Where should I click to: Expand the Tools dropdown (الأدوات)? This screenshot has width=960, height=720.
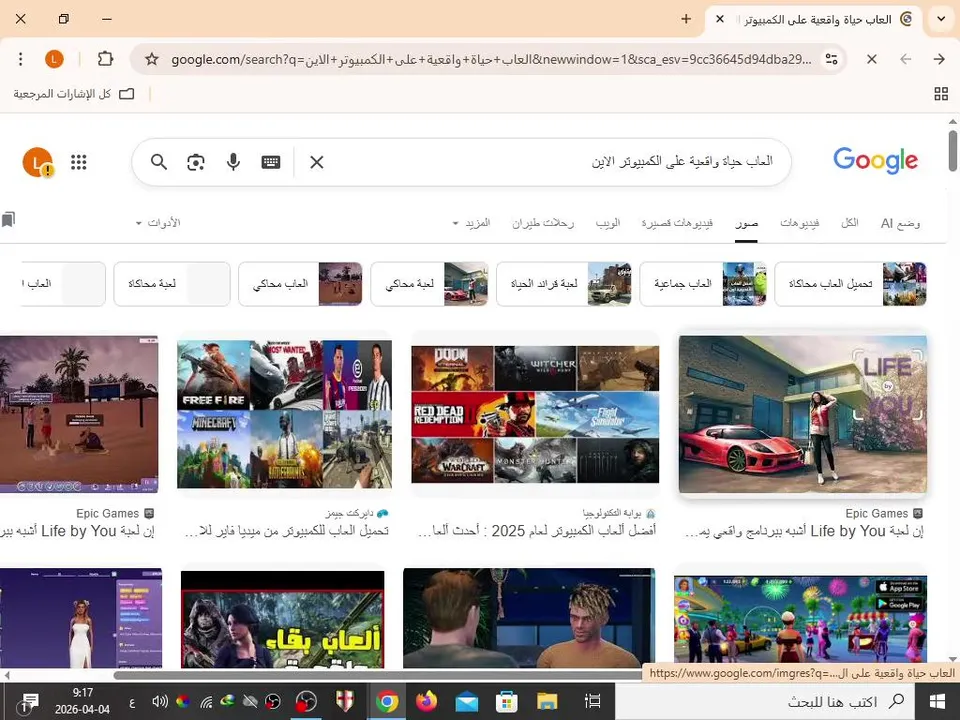(158, 223)
